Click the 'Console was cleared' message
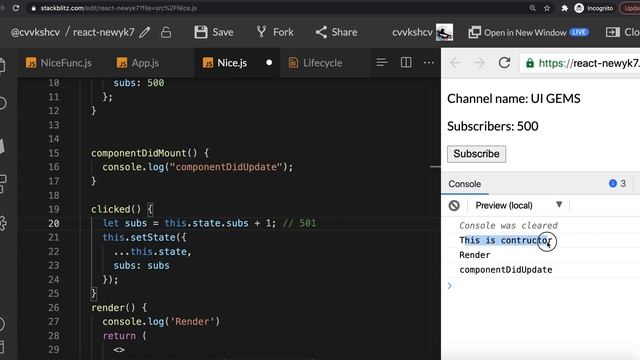Screen dimensions: 640x360 point(508,225)
